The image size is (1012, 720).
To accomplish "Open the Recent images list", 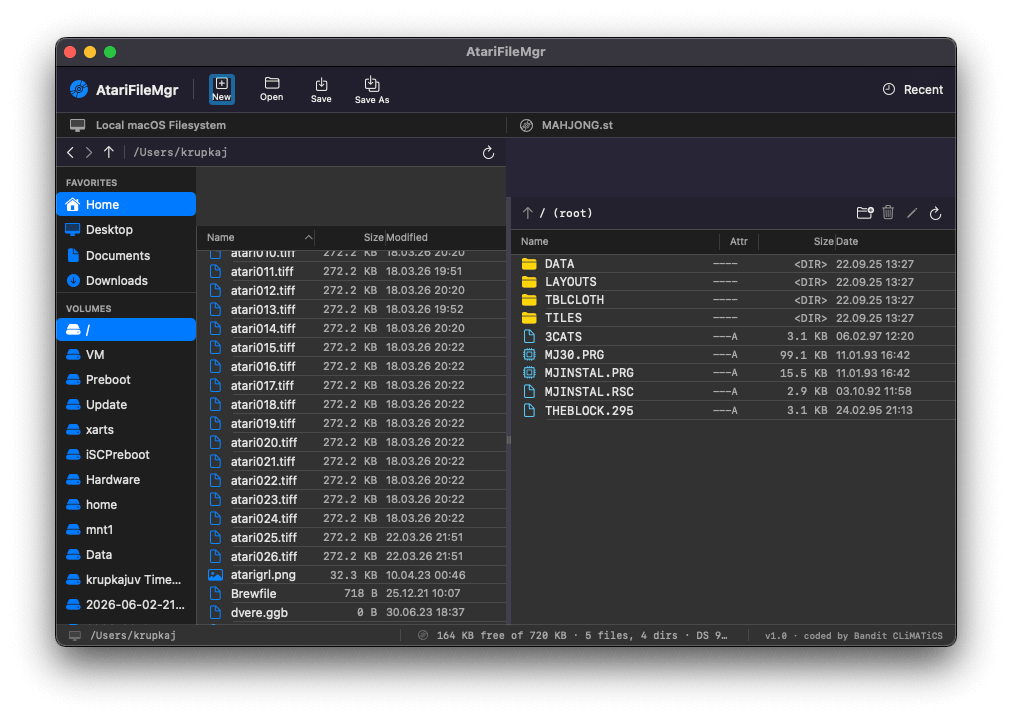I will pyautogui.click(x=913, y=90).
